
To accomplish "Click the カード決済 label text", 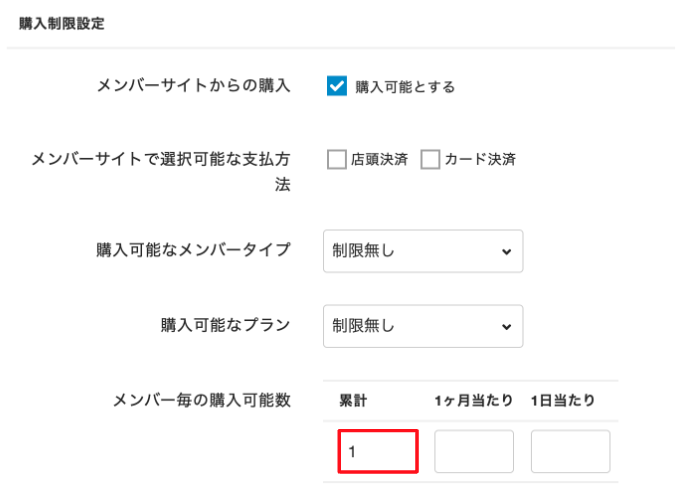I will click(x=480, y=160).
